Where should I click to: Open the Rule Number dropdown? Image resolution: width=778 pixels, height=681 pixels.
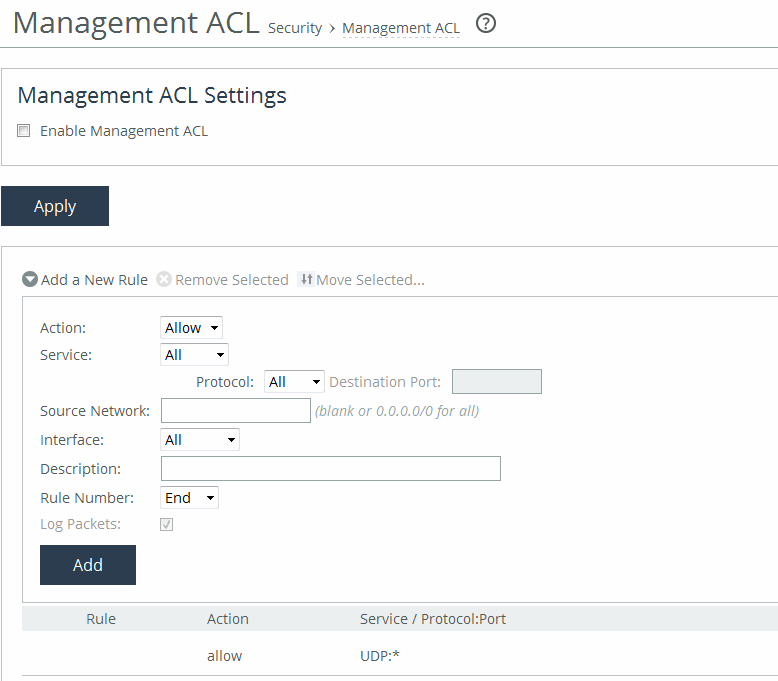point(189,498)
